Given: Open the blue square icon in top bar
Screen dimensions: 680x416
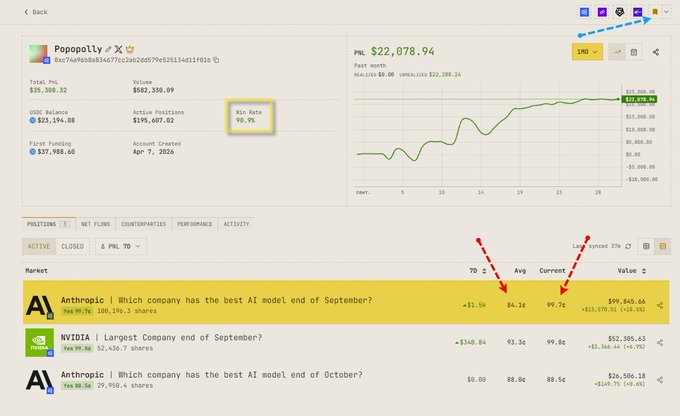Looking at the screenshot, I should point(584,12).
